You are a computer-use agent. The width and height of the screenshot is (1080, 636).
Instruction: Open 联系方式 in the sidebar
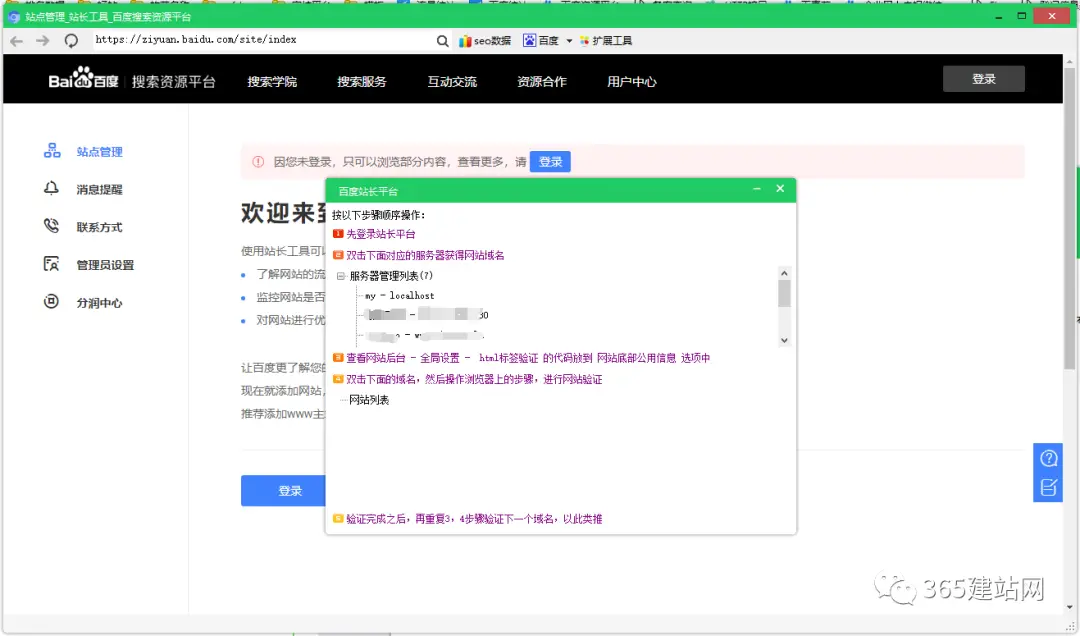pos(99,227)
